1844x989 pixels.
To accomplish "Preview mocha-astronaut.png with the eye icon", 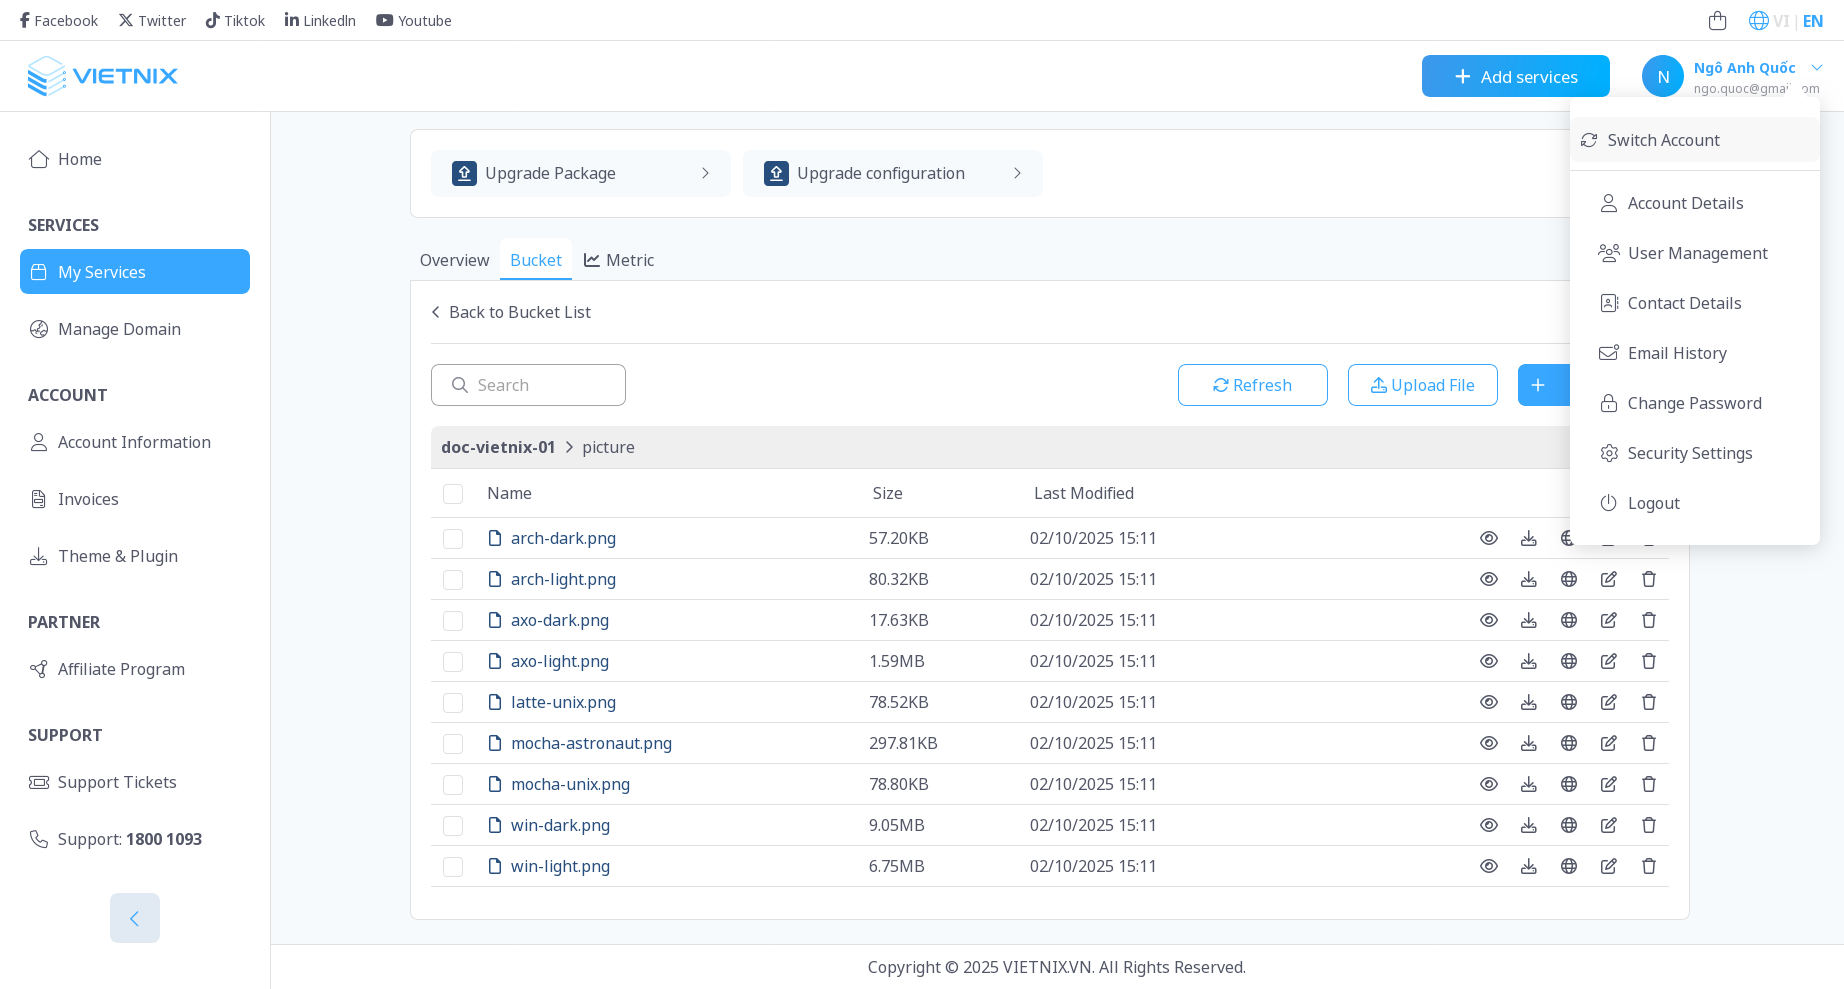I will coord(1488,743).
